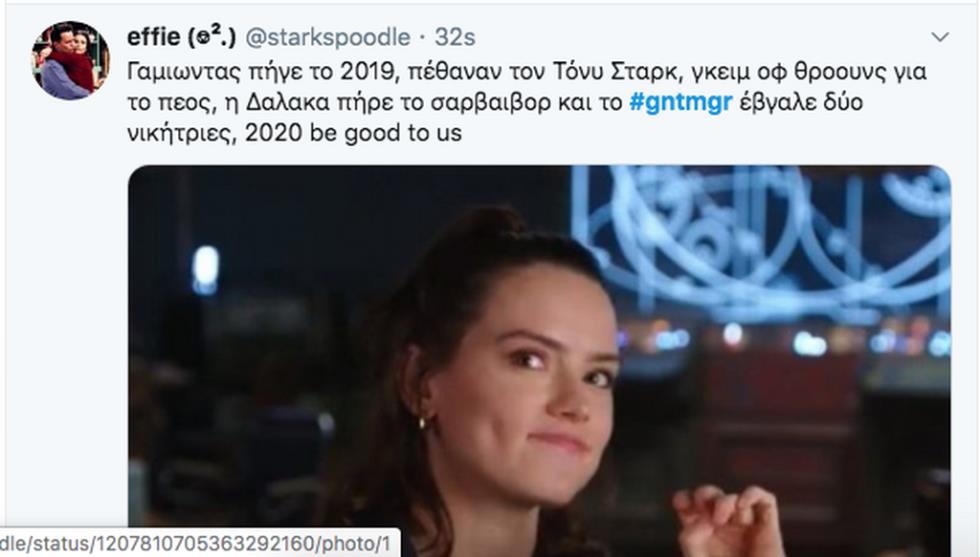The width and height of the screenshot is (980, 557).
Task: Open effie's profile avatar picture
Action: 71,61
